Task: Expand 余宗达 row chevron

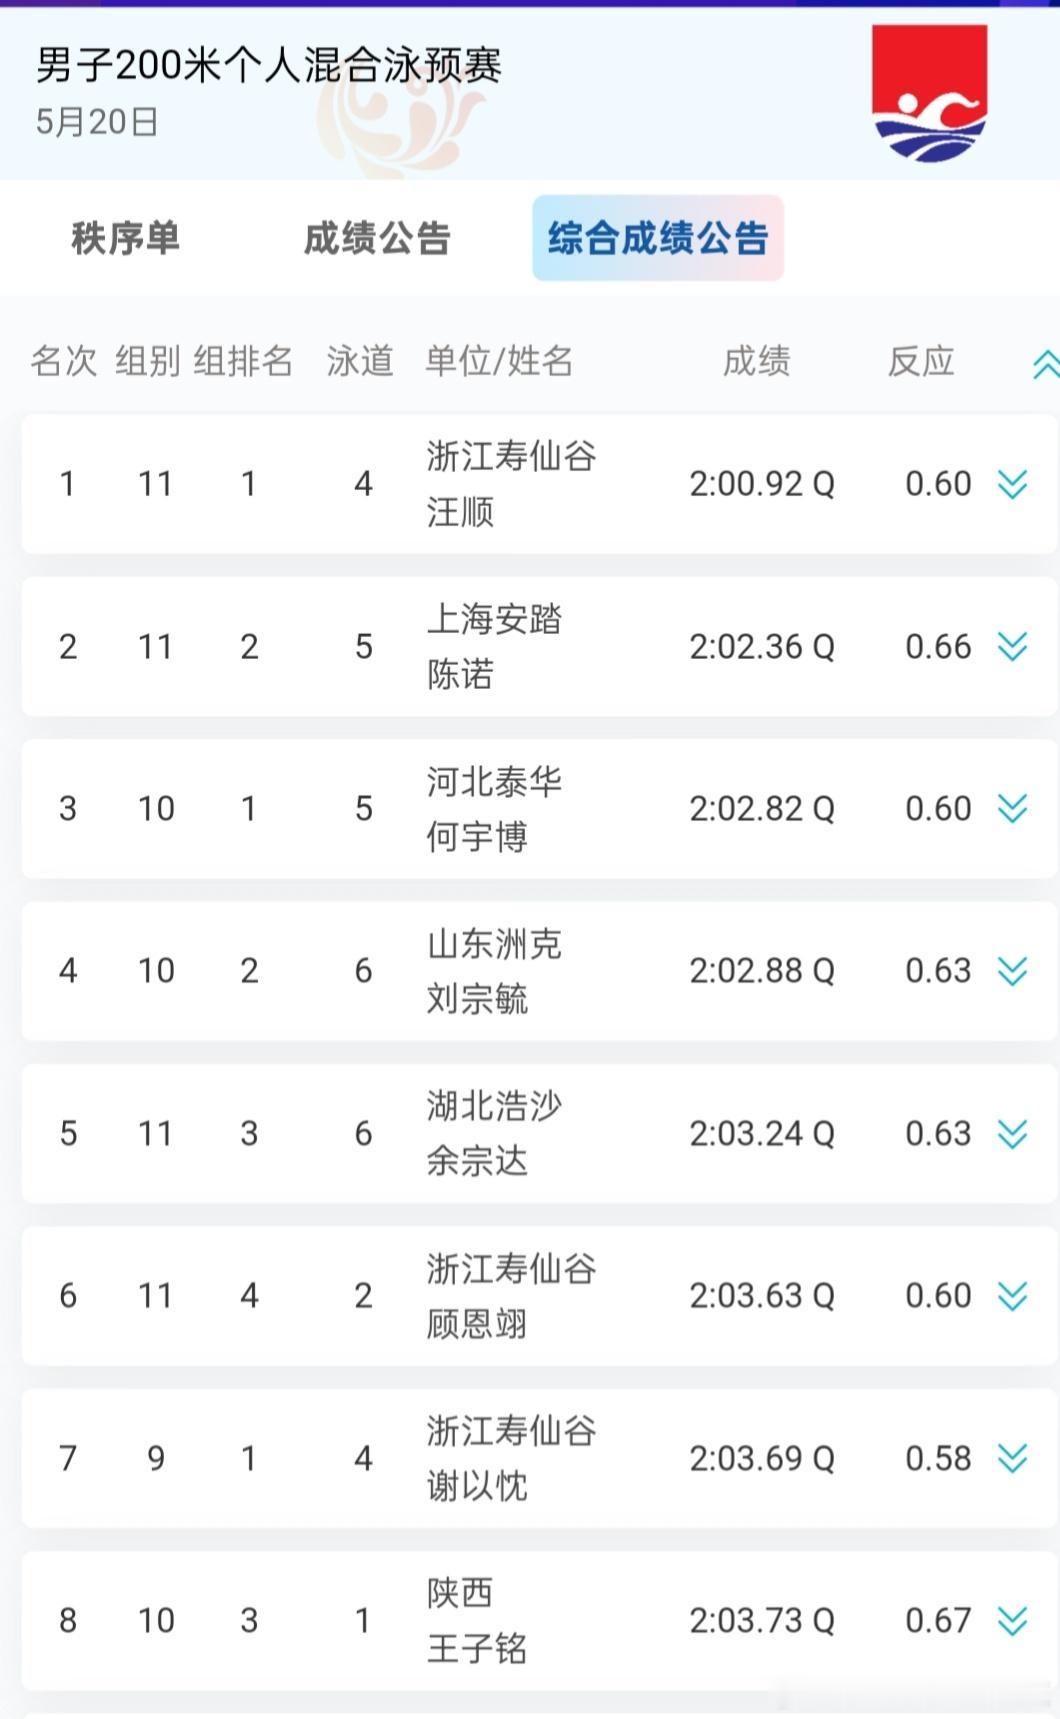Action: pos(1012,1133)
